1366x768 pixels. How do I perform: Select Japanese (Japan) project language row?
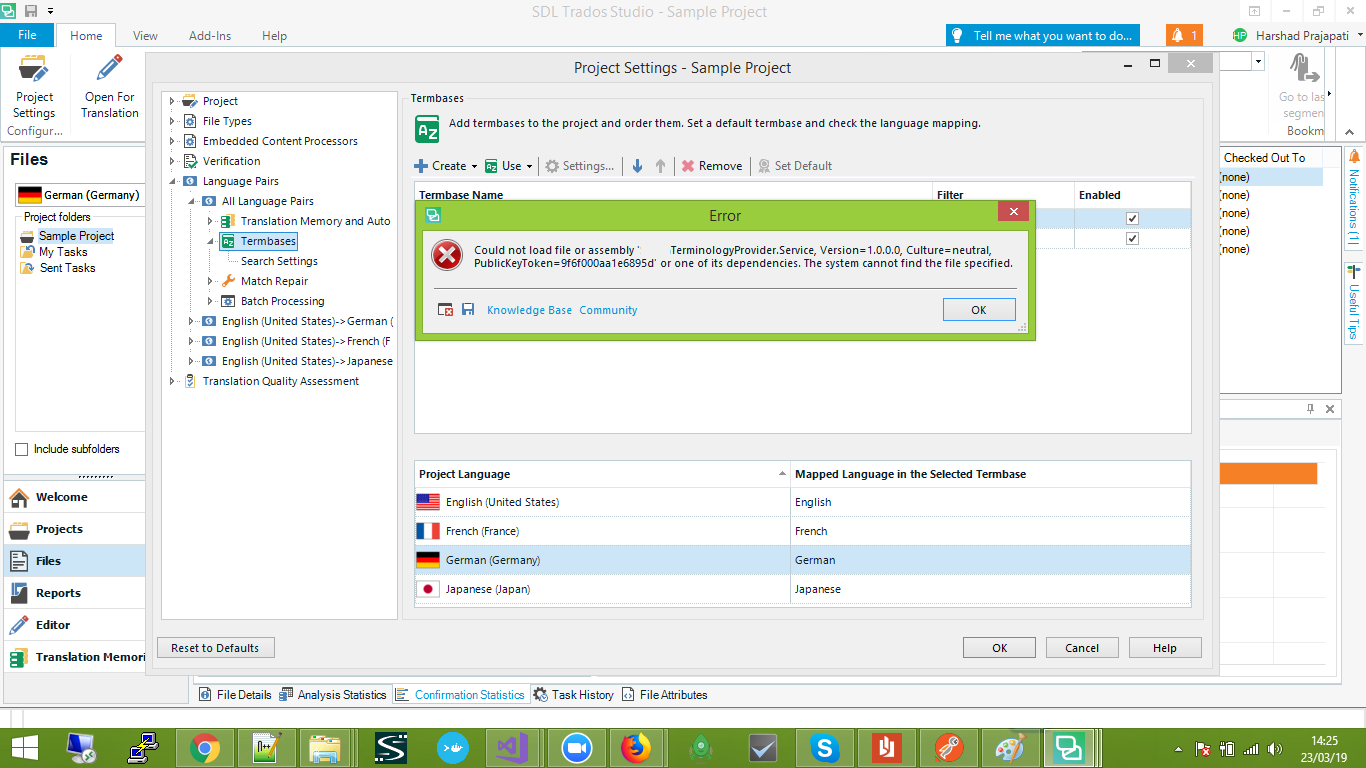tap(600, 589)
